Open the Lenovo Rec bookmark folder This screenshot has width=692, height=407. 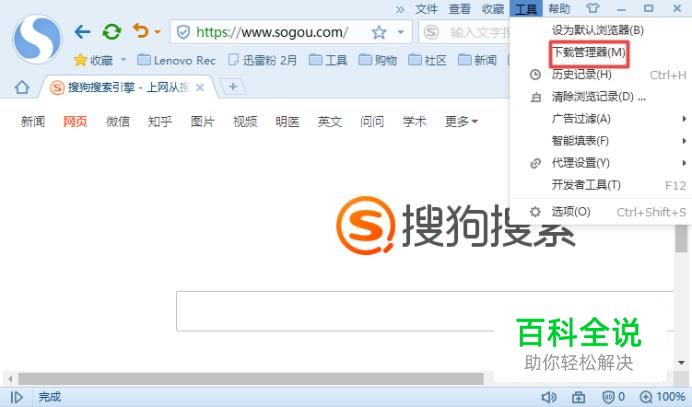177,60
